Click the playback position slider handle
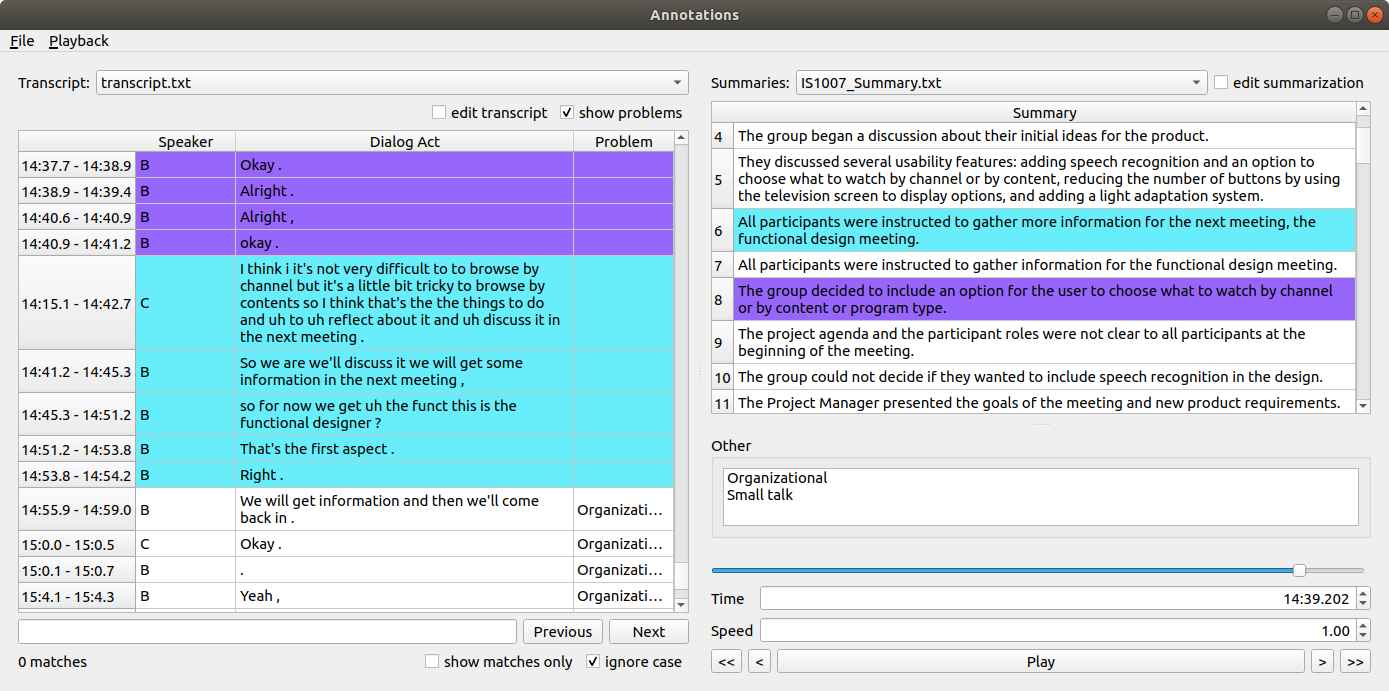 [x=1299, y=570]
